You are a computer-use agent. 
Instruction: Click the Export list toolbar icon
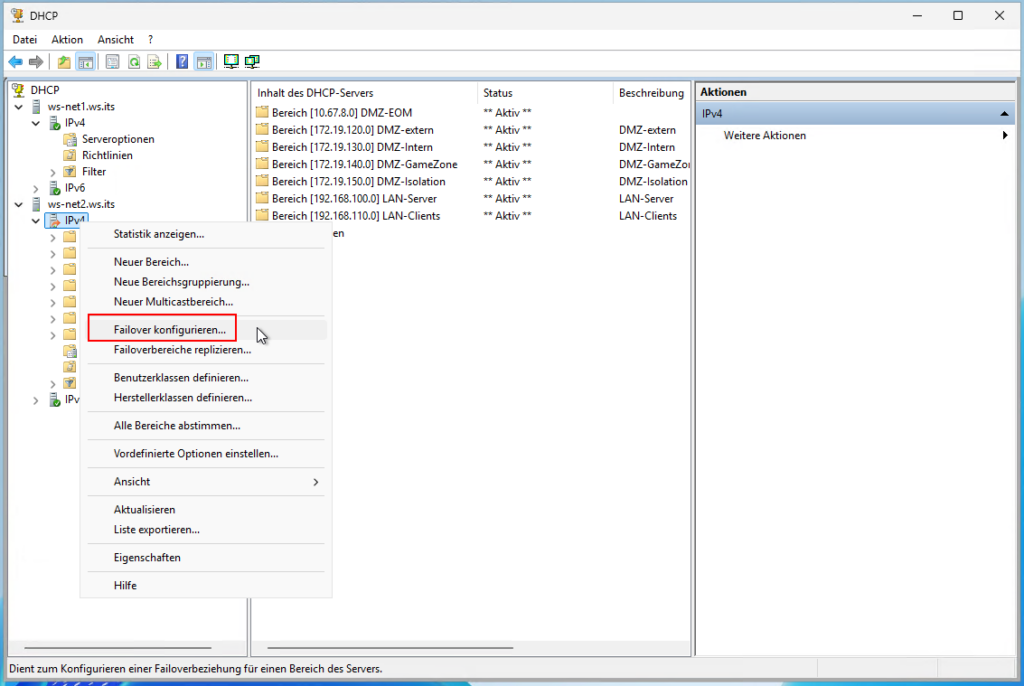pyautogui.click(x=155, y=62)
